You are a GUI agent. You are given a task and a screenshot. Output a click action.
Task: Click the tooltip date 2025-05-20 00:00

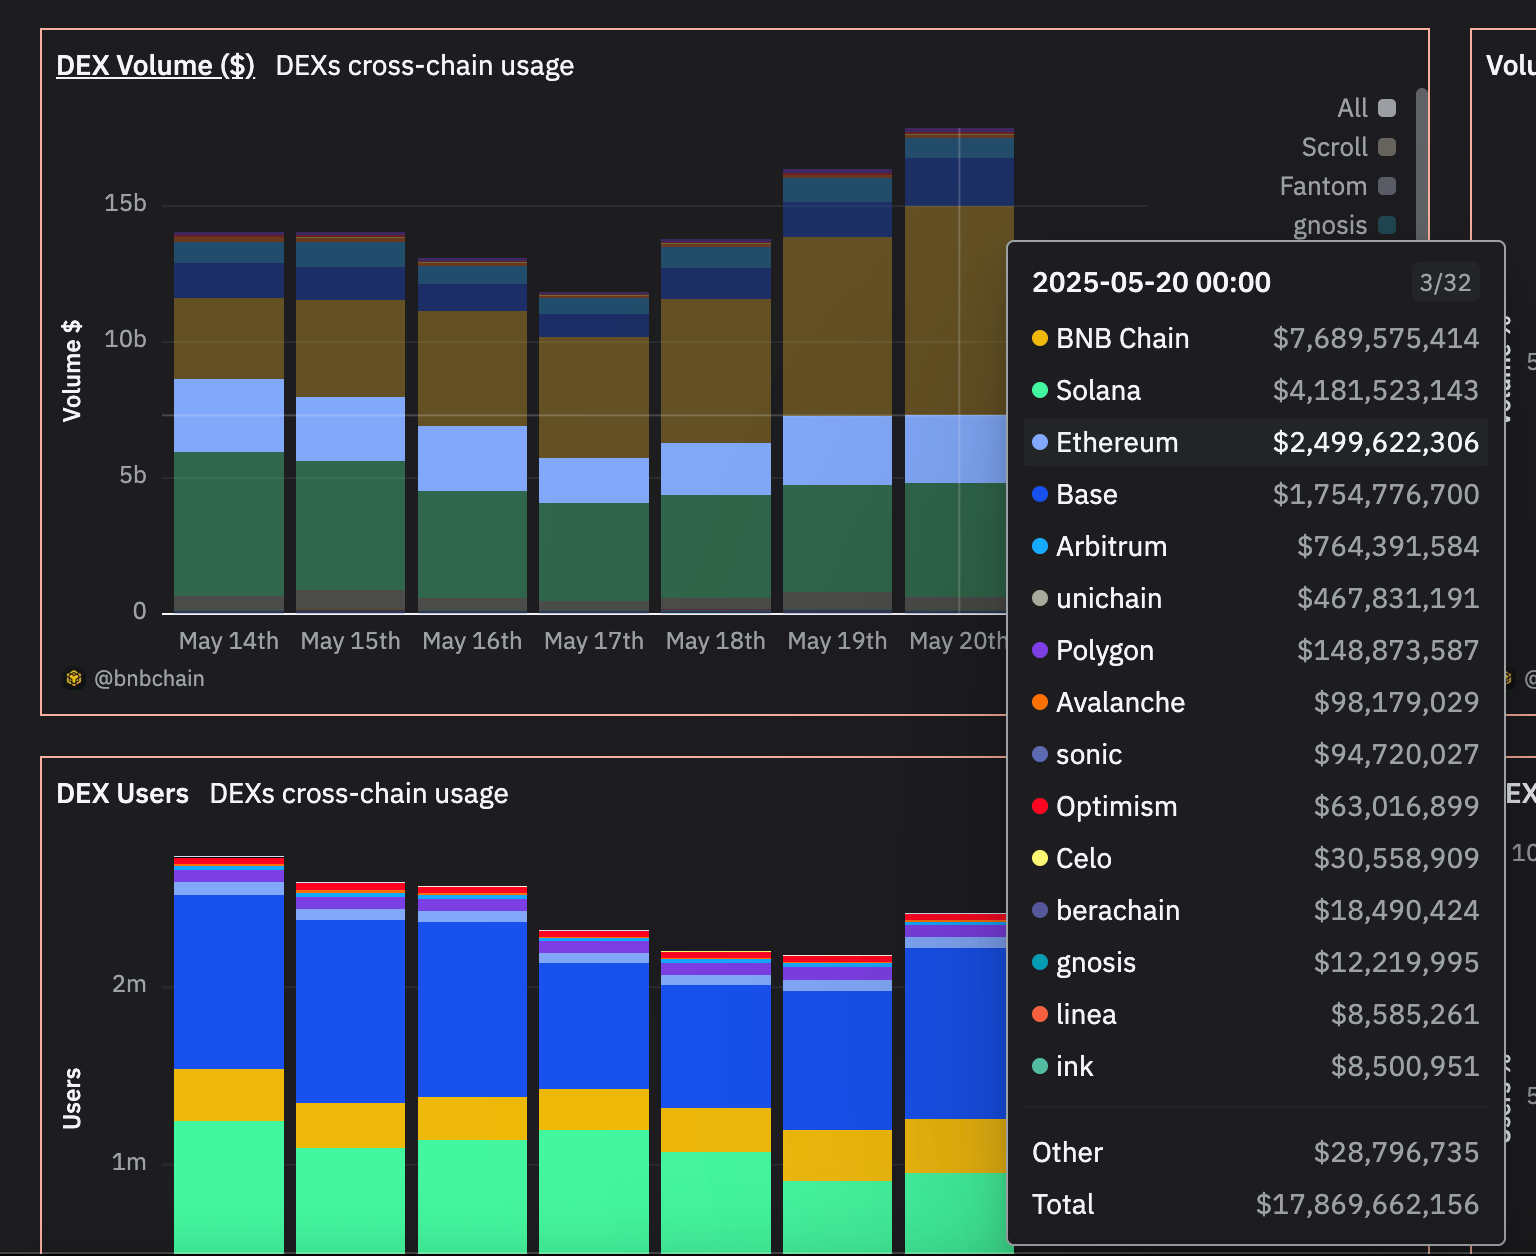click(x=1151, y=283)
